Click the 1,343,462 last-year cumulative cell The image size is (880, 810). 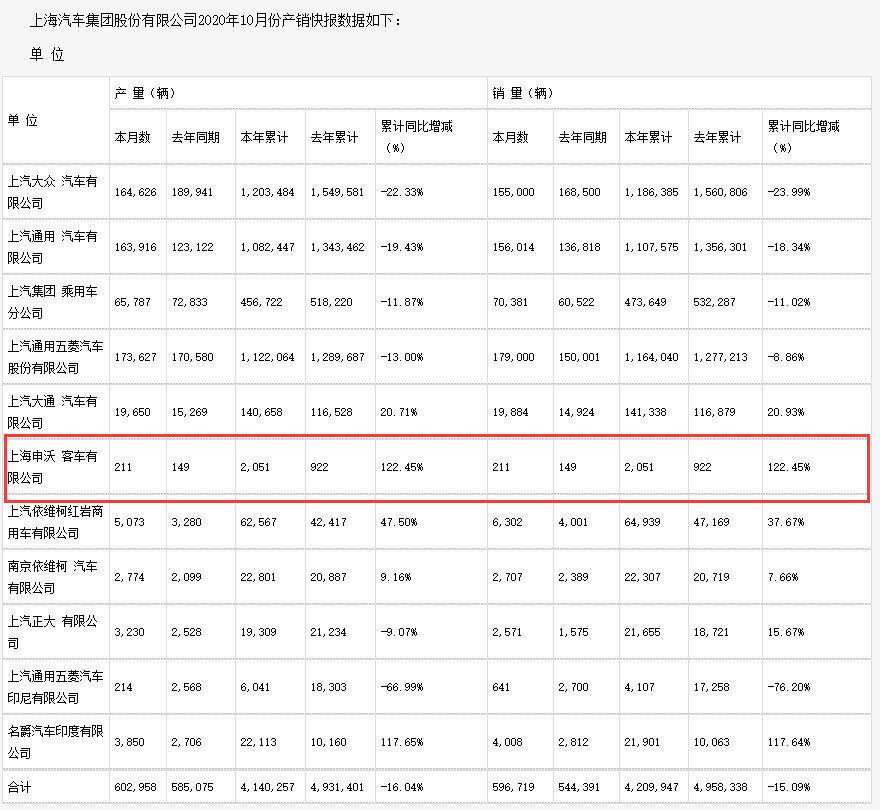[337, 247]
